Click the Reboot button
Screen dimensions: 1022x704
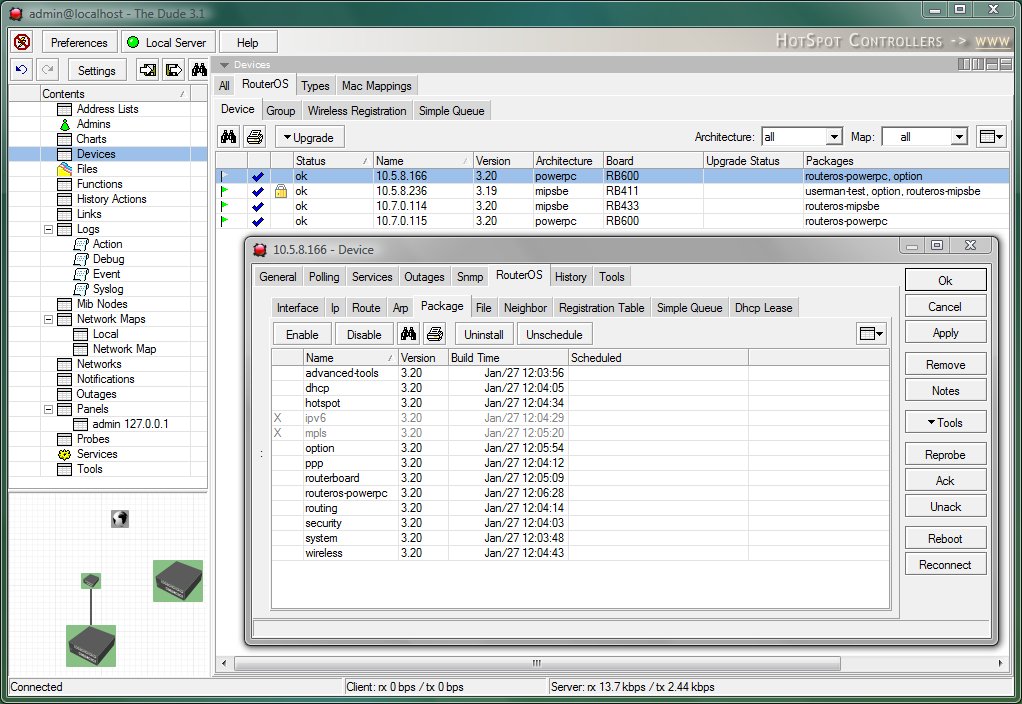tap(945, 538)
